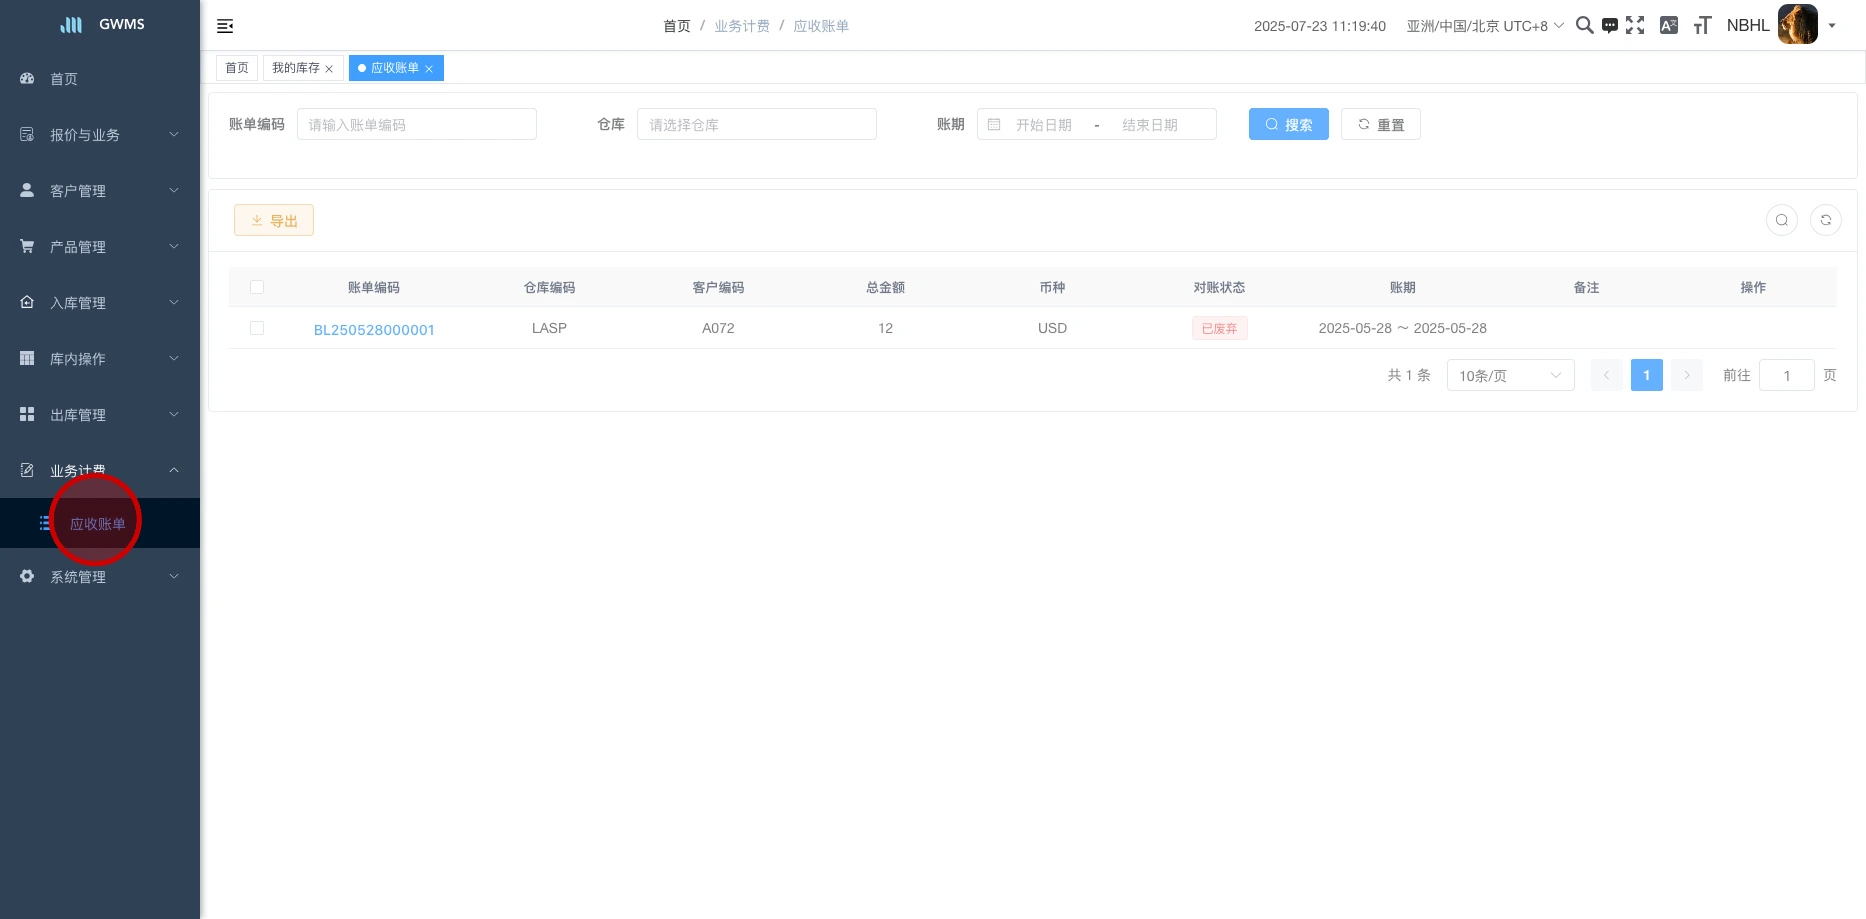Close the 应收账单 tab
The image size is (1866, 919).
[x=429, y=69]
